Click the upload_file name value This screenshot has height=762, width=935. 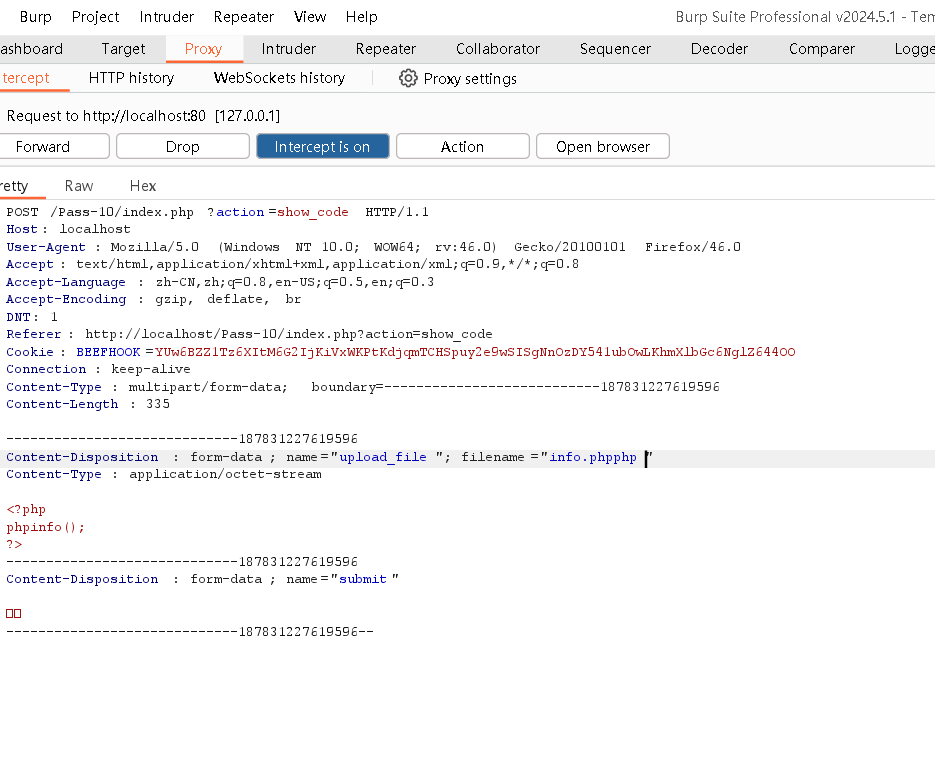click(x=383, y=457)
